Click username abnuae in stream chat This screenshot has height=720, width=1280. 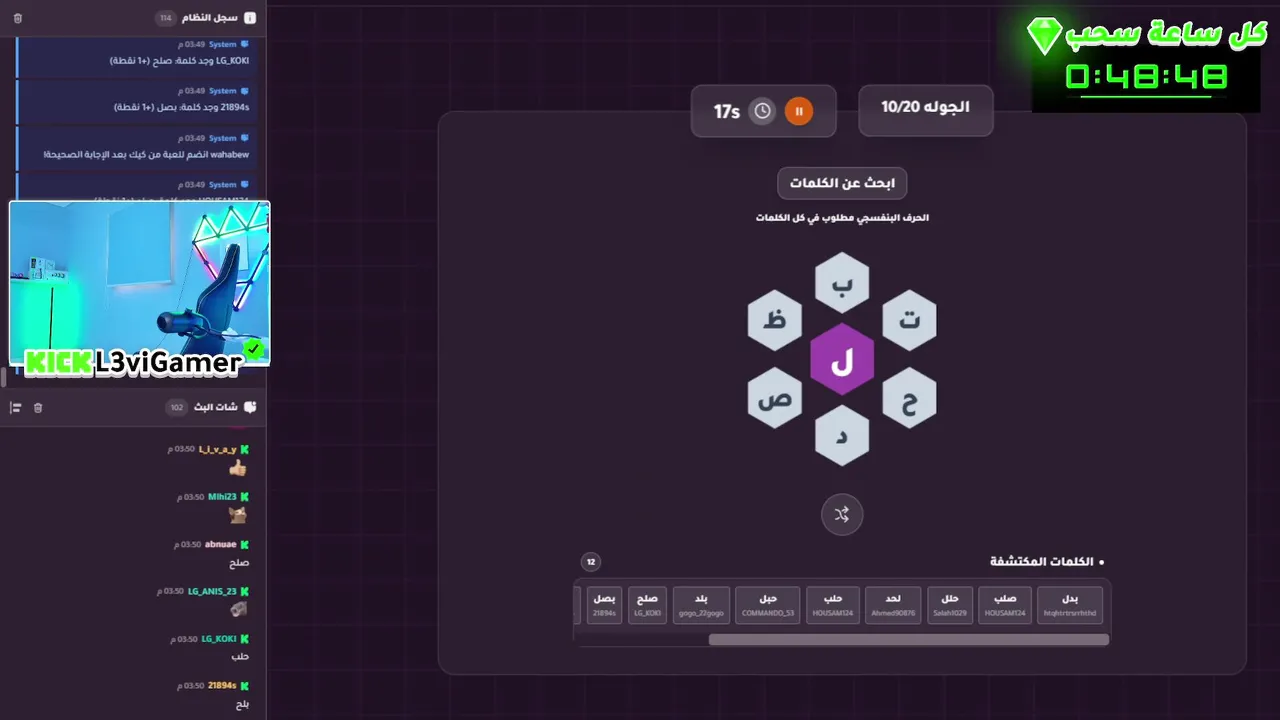[221, 544]
